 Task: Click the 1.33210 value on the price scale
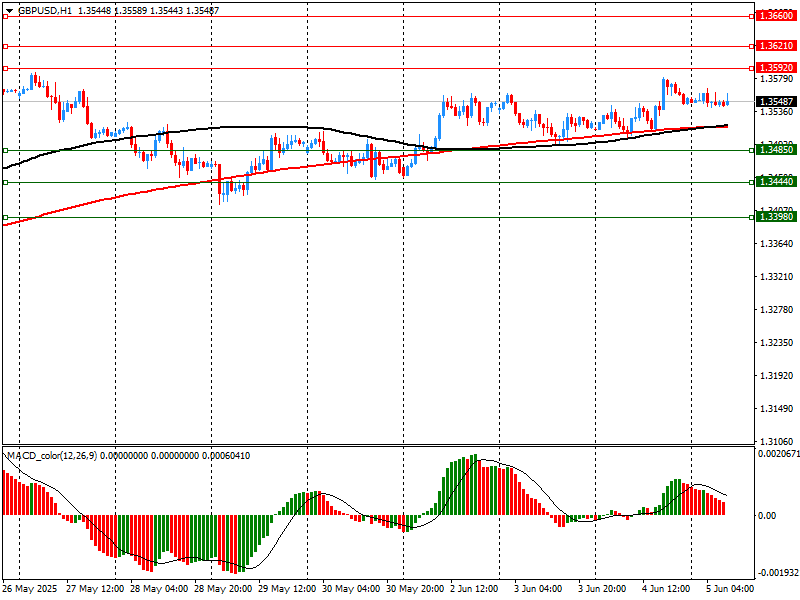tap(776, 277)
